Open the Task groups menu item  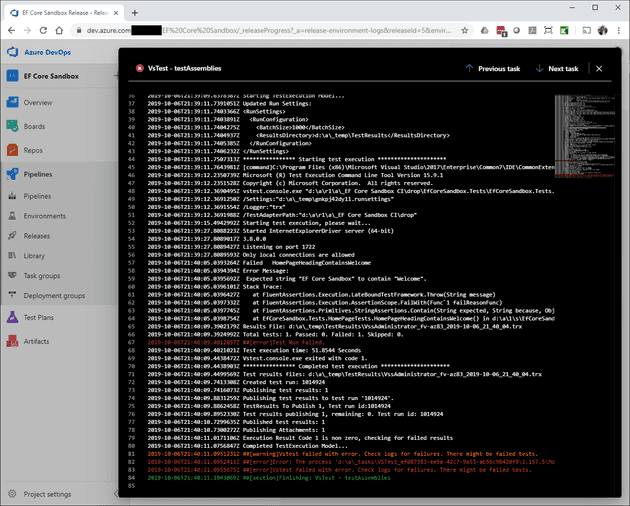pyautogui.click(x=42, y=276)
